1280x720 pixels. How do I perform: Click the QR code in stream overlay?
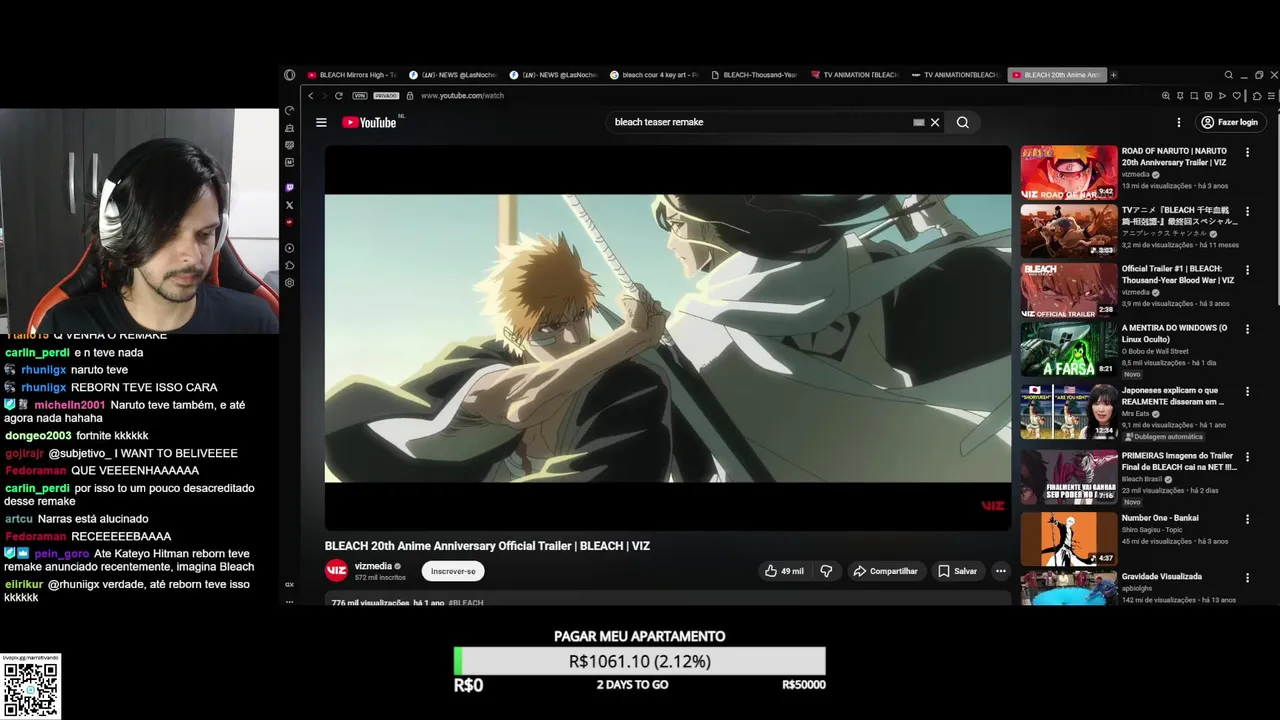pyautogui.click(x=31, y=690)
